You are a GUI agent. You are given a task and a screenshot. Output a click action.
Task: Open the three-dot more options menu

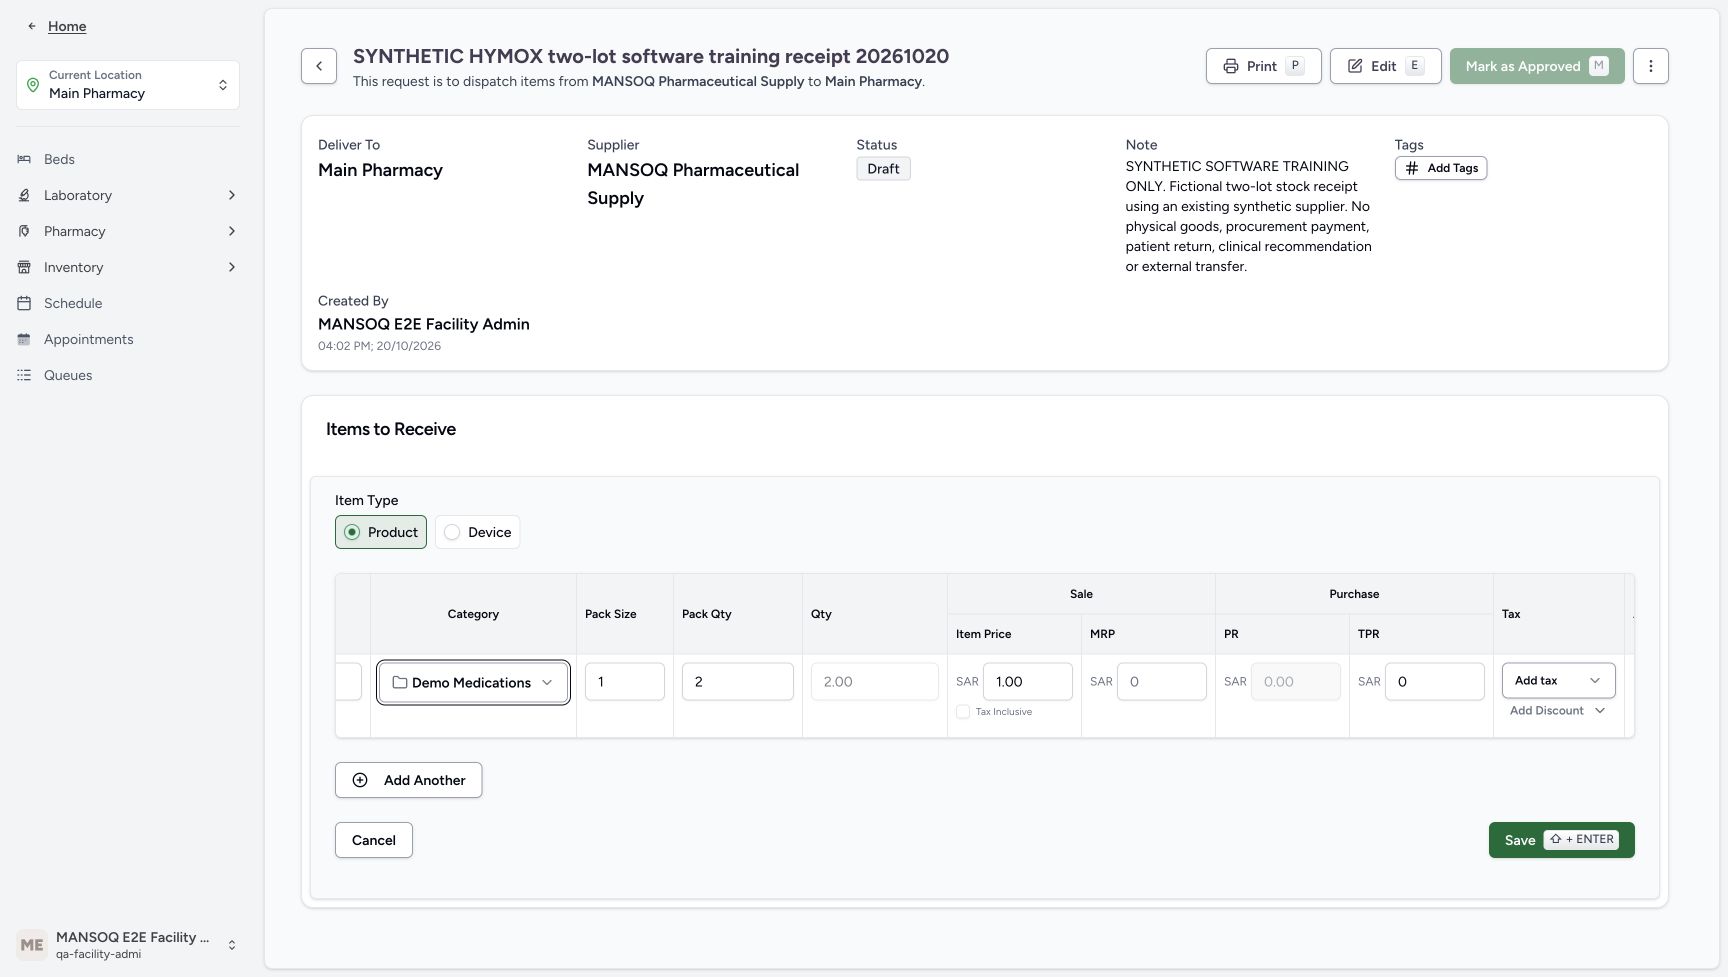tap(1651, 66)
